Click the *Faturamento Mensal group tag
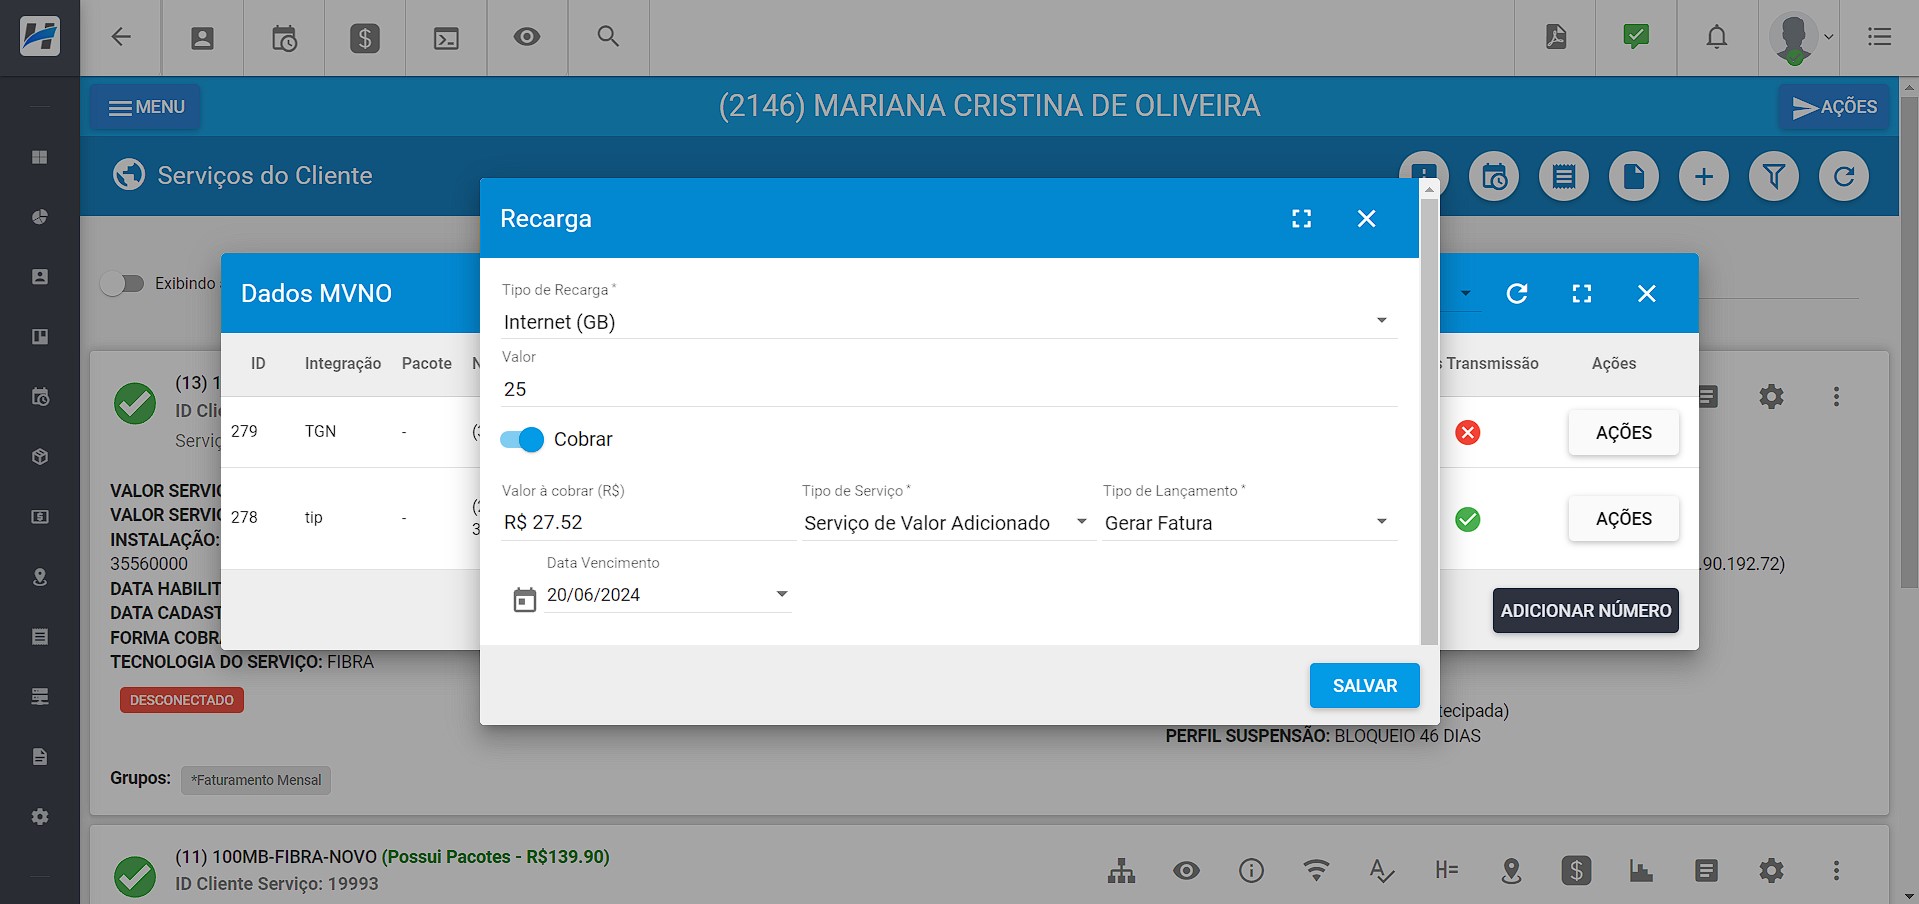The image size is (1919, 904). pyautogui.click(x=256, y=780)
